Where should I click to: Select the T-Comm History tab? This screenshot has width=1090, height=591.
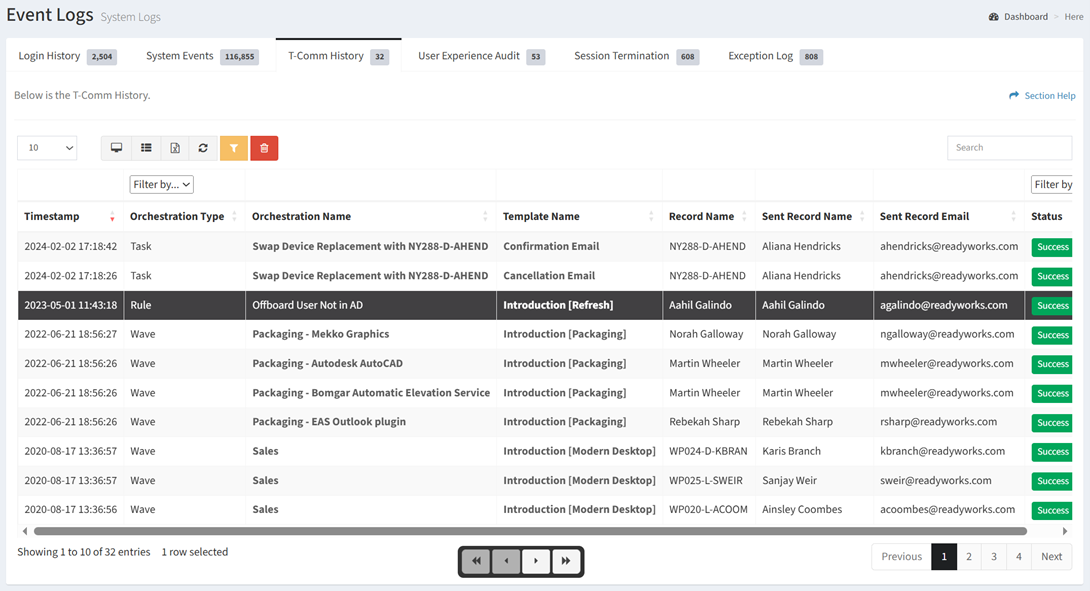click(339, 56)
